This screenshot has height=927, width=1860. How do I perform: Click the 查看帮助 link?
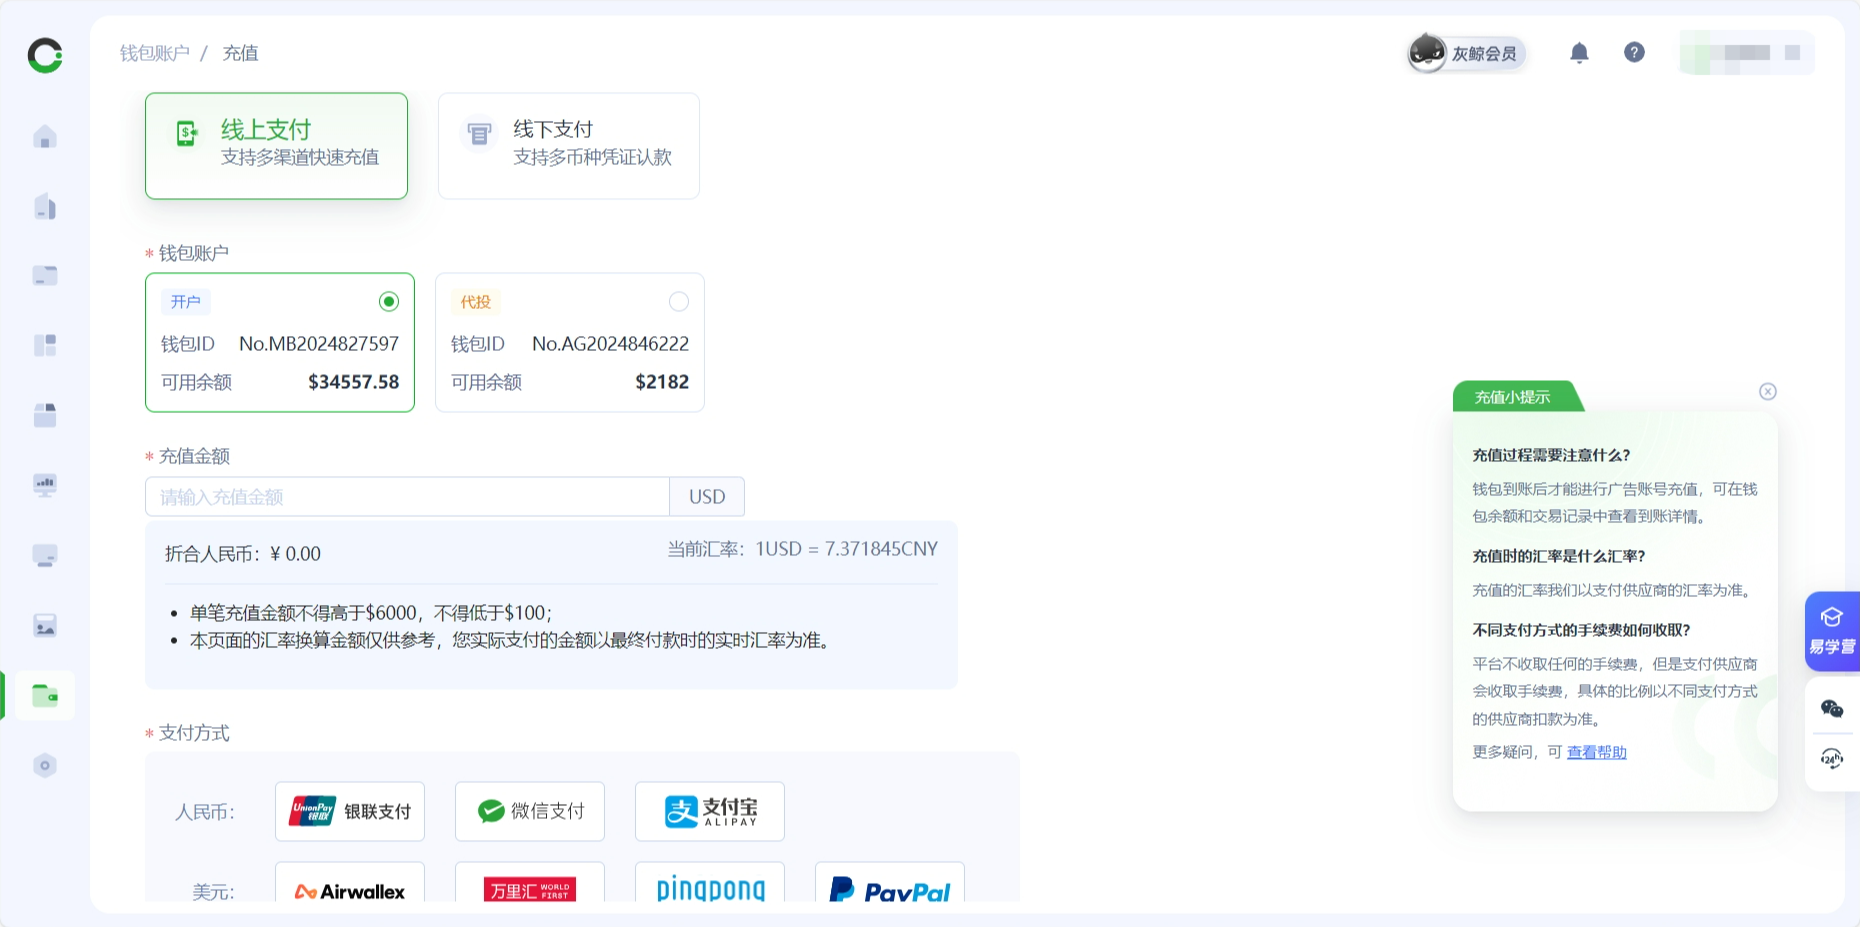(x=1596, y=752)
